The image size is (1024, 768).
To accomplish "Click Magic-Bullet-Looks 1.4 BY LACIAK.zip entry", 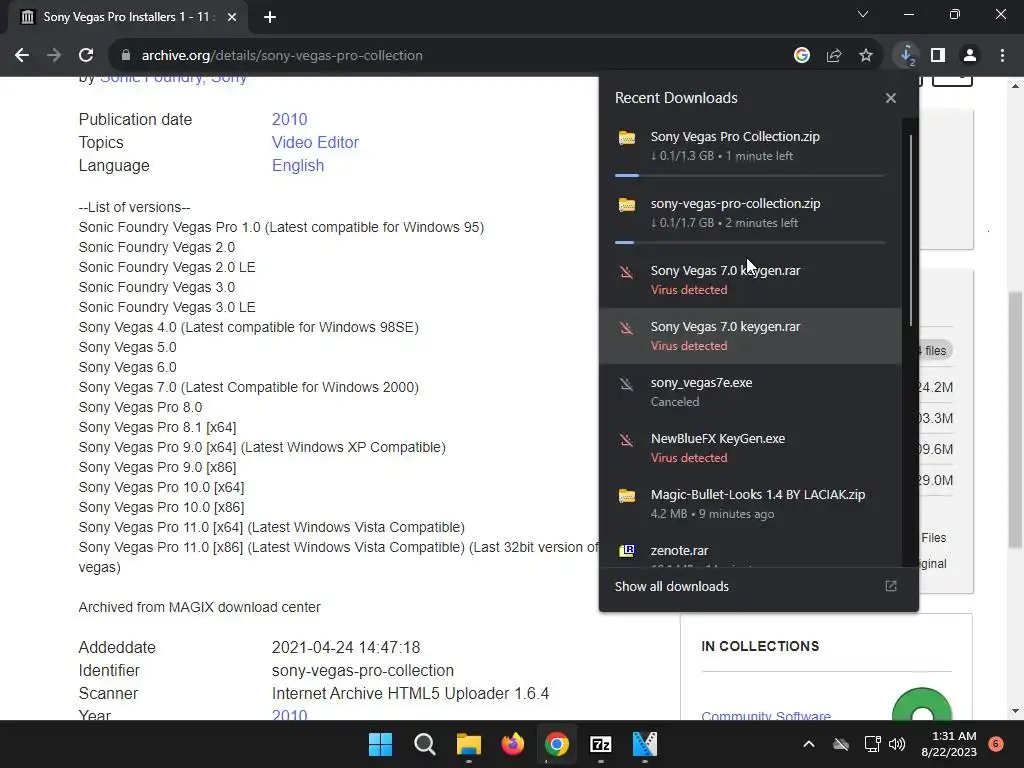I will point(750,504).
